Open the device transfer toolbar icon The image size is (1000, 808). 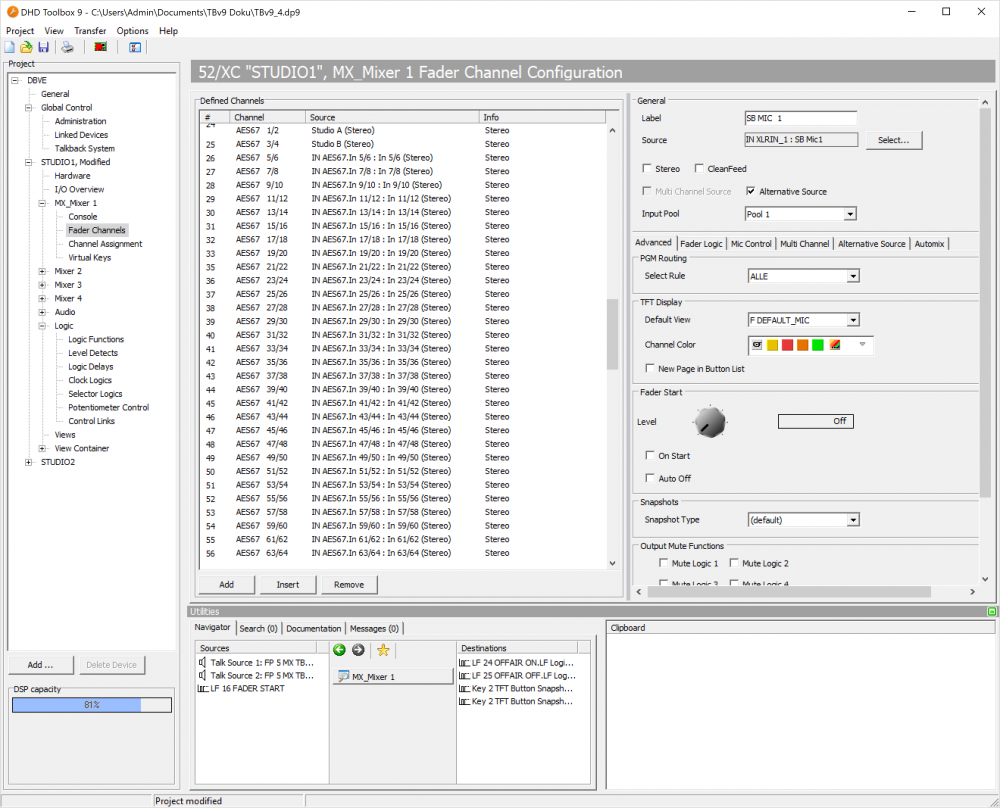(100, 47)
